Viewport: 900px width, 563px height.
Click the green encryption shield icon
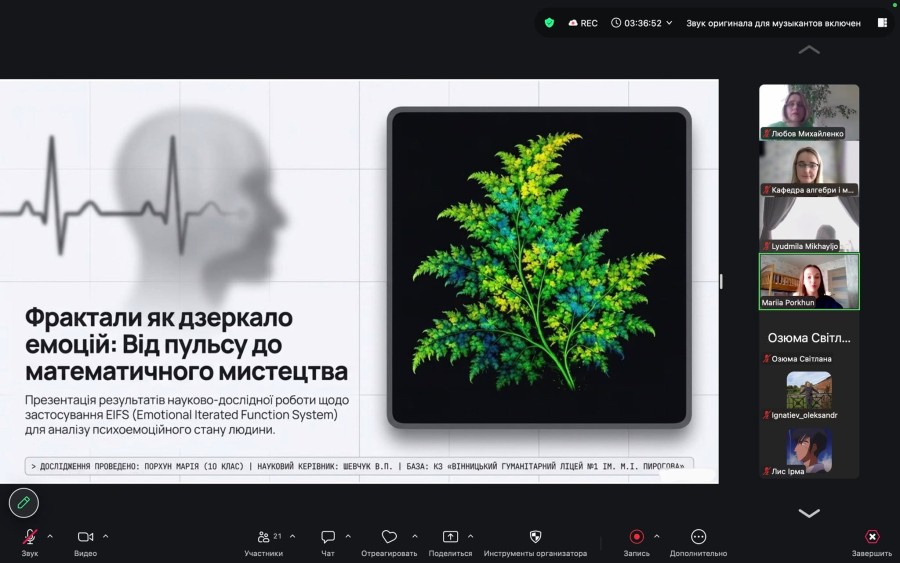(x=549, y=23)
